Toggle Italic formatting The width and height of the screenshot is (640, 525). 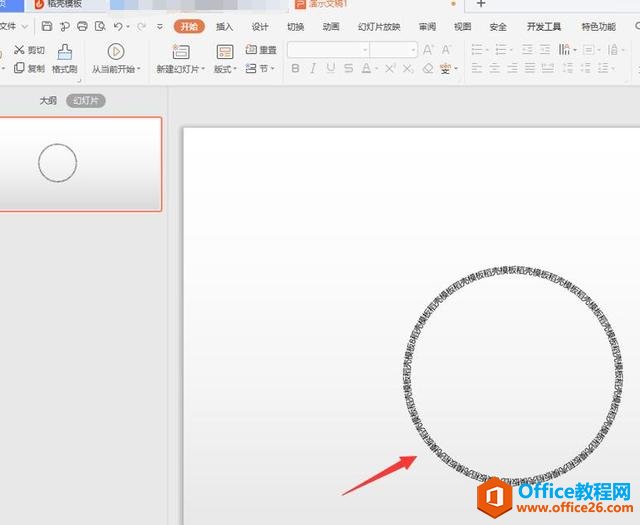pyautogui.click(x=313, y=68)
